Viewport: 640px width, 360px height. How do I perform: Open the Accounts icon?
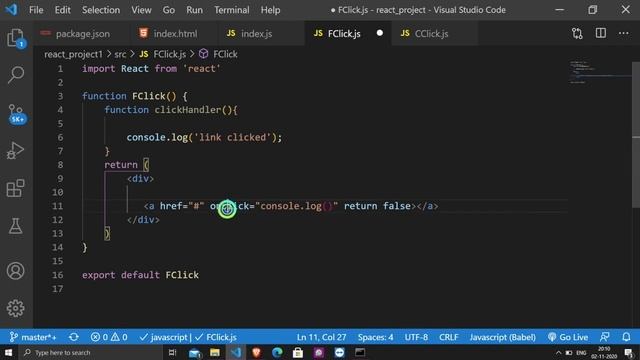pos(16,271)
